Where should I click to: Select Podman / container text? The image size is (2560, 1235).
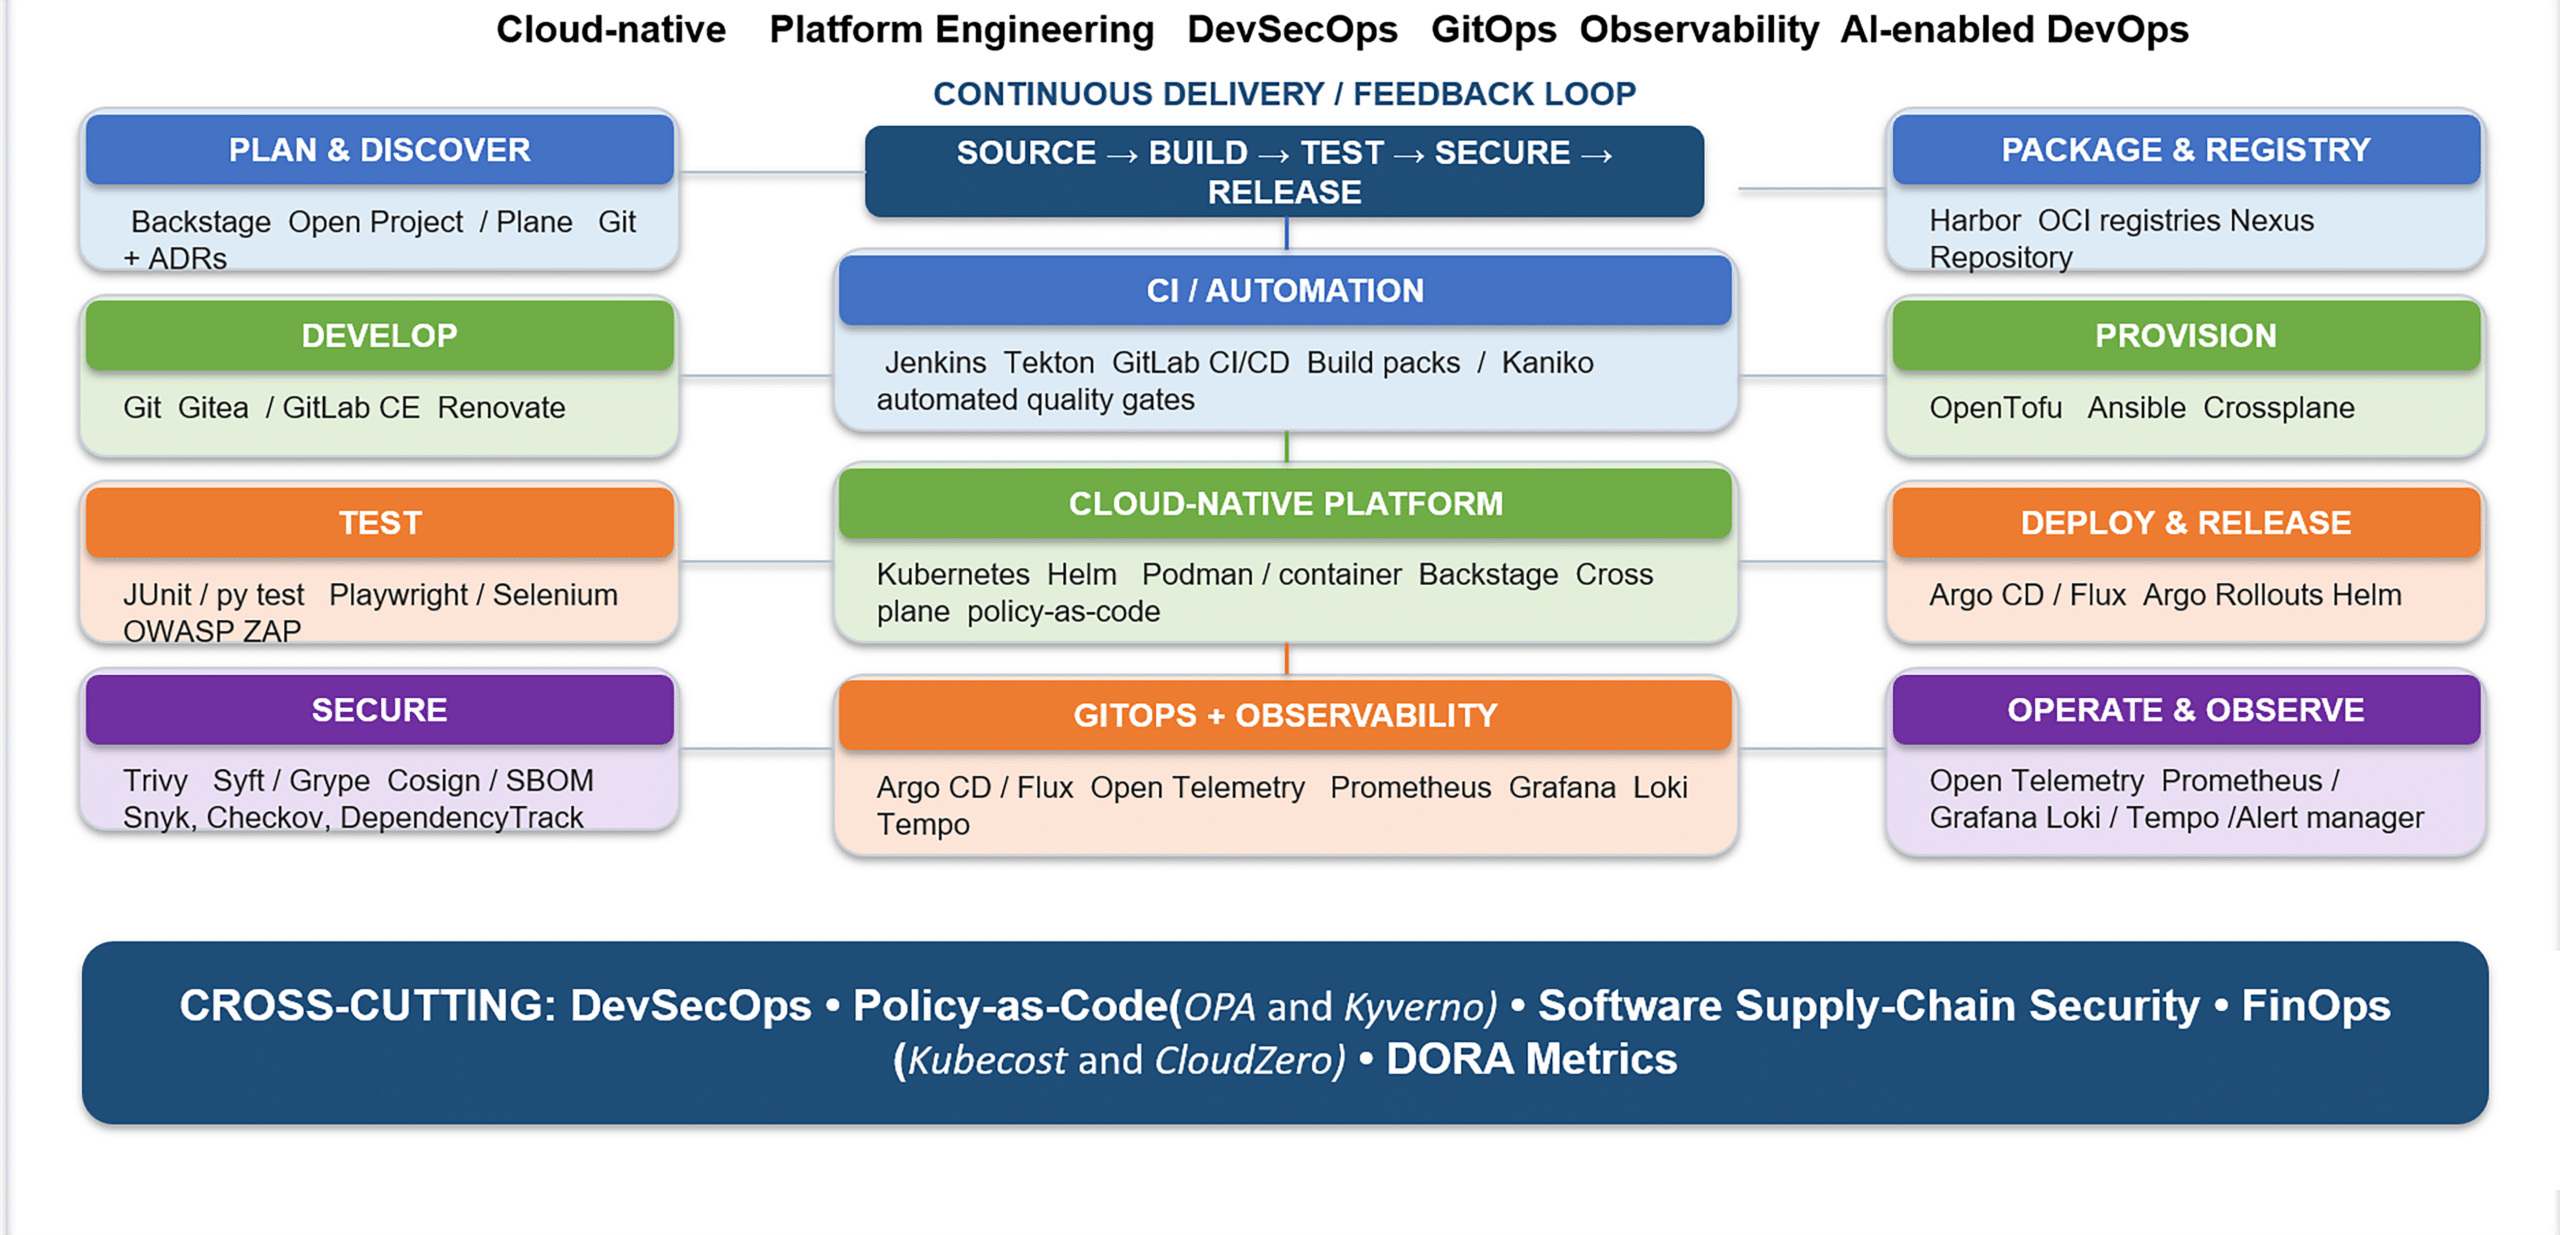(1271, 575)
